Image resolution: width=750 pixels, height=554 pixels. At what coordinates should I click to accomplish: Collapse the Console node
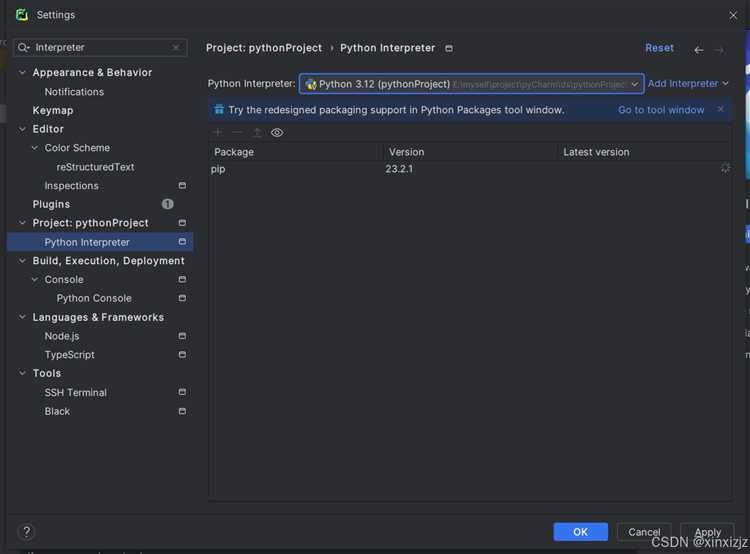[x=34, y=279]
